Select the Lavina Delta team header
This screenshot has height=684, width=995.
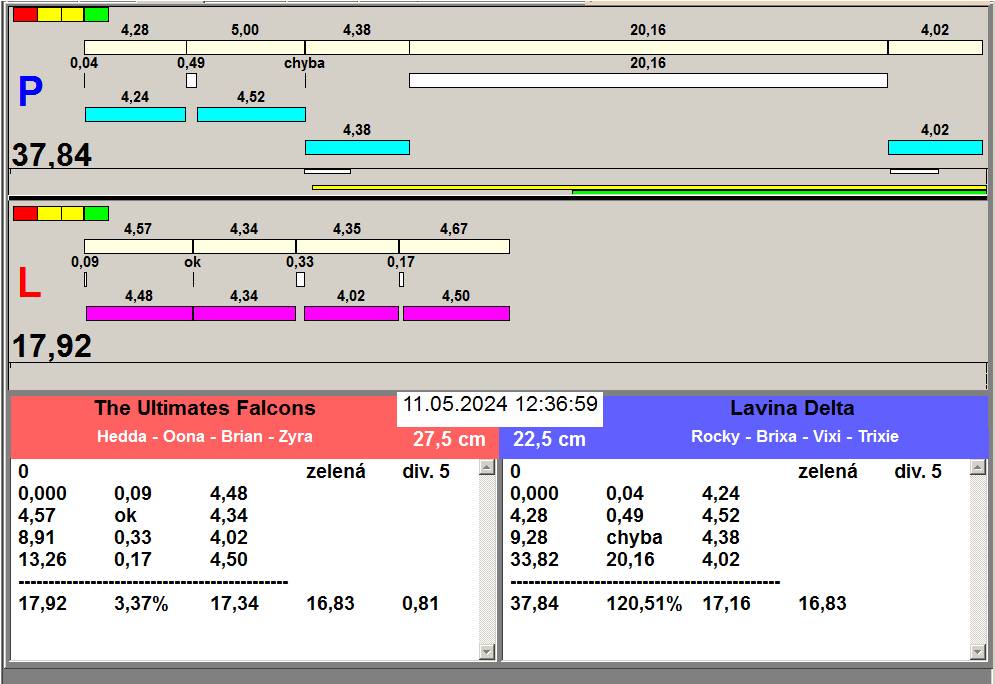click(x=792, y=408)
